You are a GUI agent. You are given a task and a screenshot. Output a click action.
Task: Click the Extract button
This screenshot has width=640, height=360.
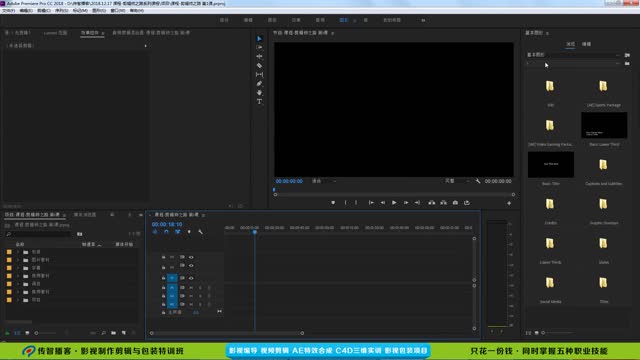[443, 202]
